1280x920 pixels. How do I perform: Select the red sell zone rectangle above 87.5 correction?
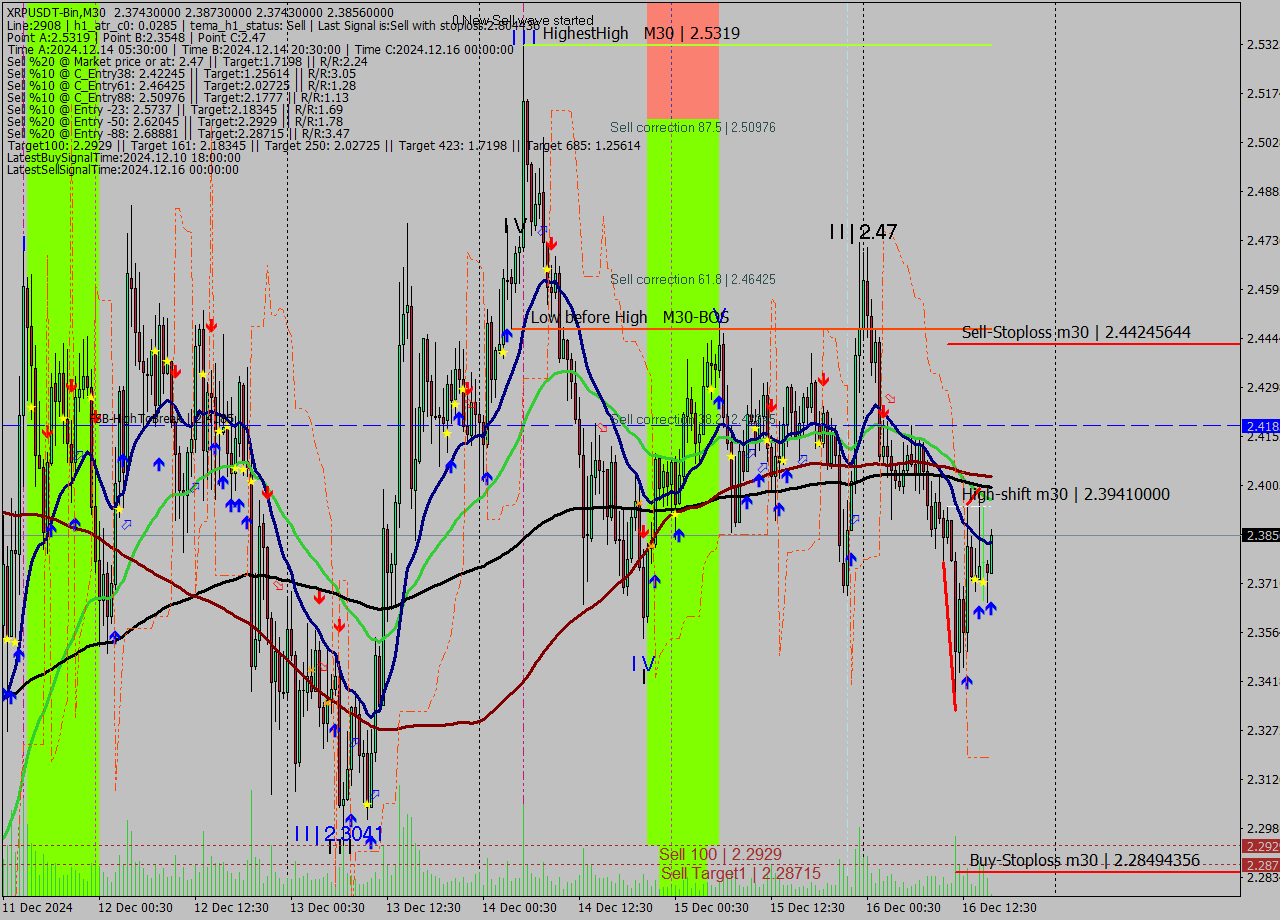[x=683, y=59]
